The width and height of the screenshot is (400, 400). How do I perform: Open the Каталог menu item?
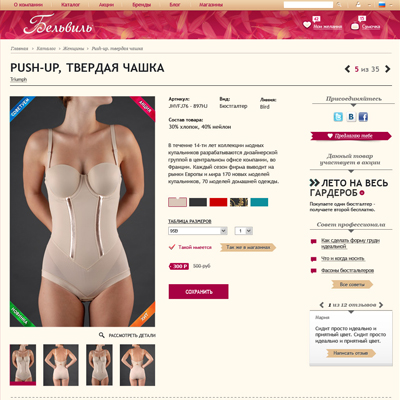(70, 5)
